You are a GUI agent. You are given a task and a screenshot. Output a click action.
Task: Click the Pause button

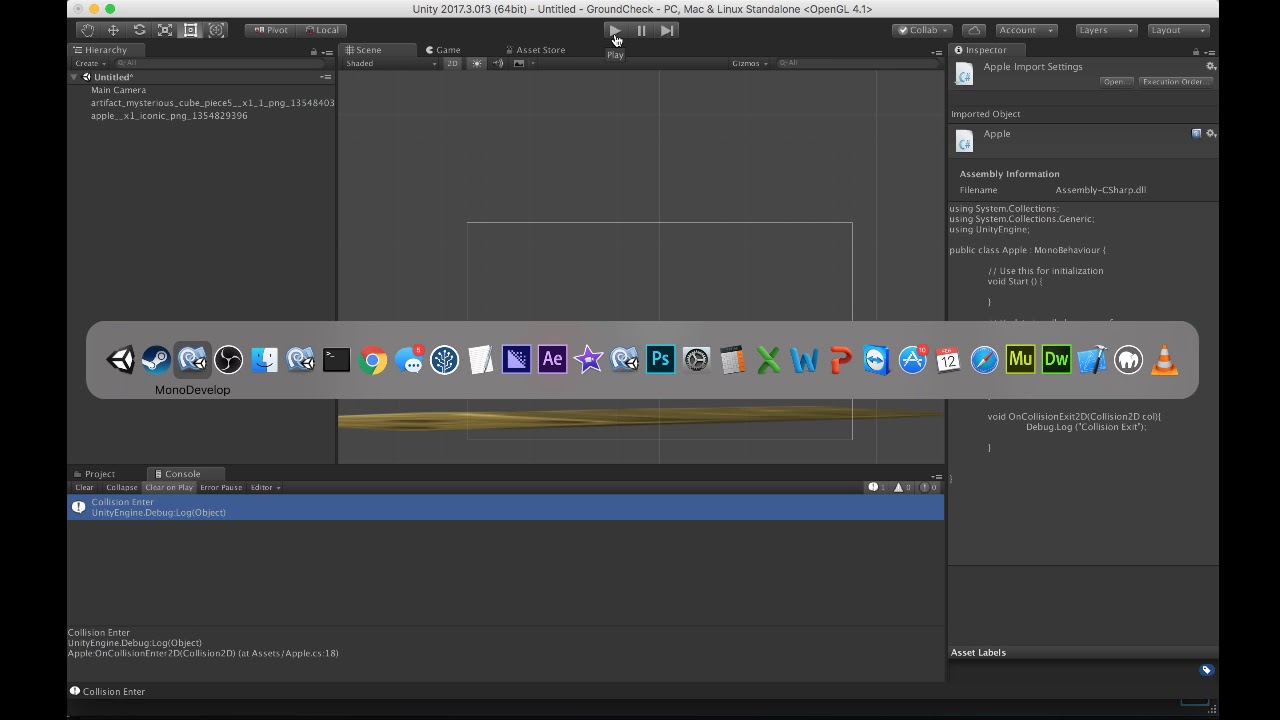641,30
